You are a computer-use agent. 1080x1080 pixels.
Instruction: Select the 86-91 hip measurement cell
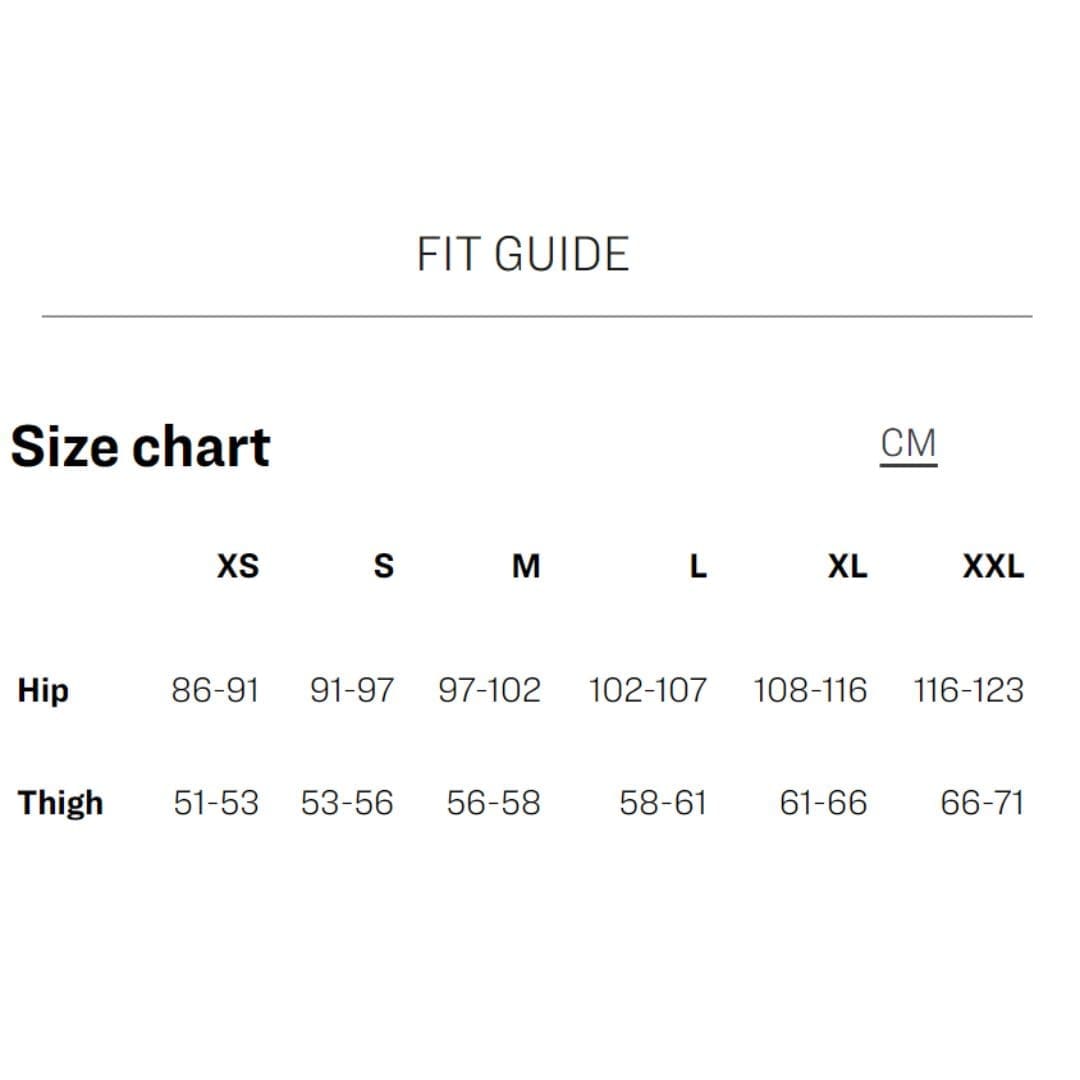point(215,690)
